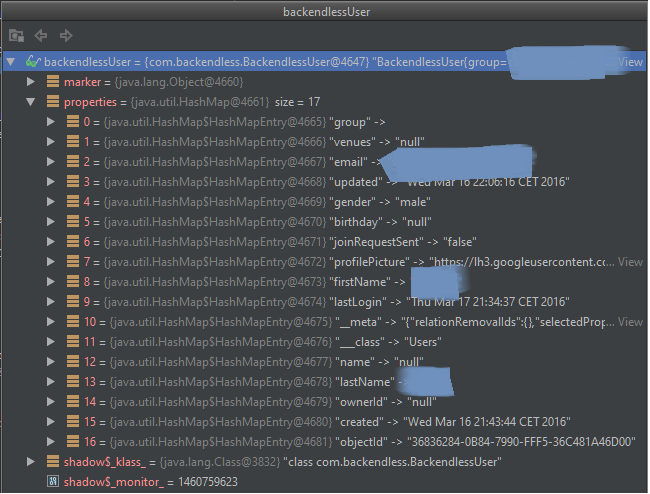Select the marker field name
Viewport: 650px width, 494px height.
pos(82,82)
